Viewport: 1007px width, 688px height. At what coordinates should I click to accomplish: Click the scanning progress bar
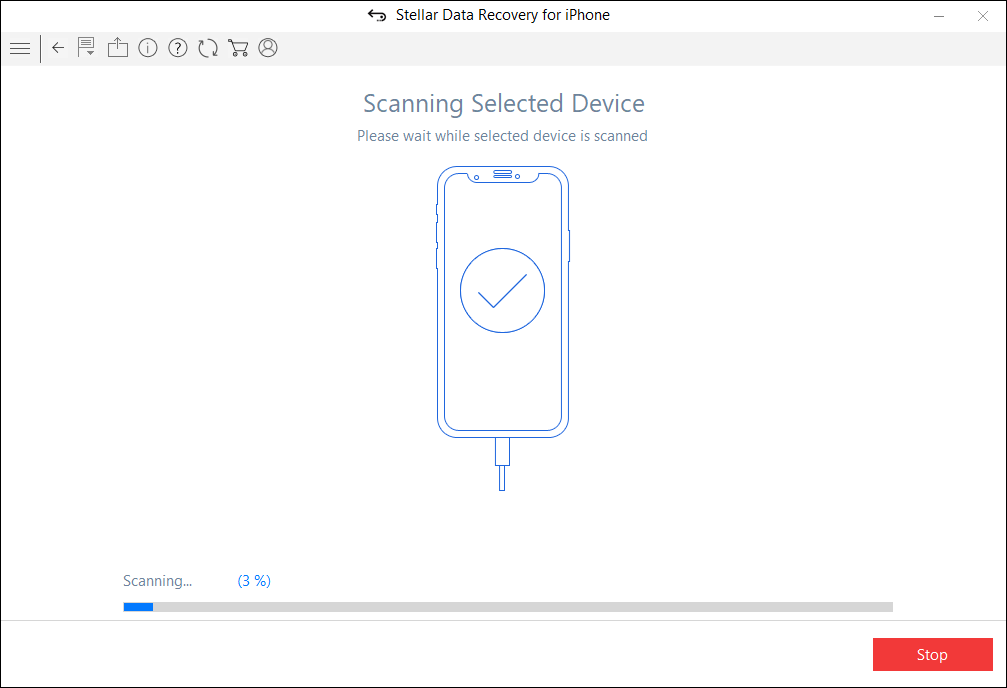[x=508, y=607]
